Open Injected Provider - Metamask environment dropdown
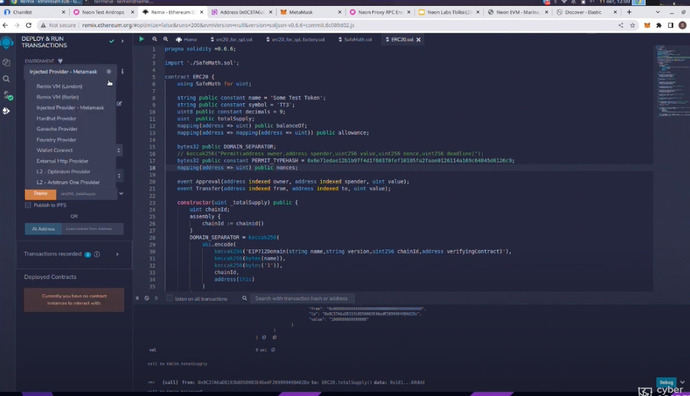 tap(70, 72)
